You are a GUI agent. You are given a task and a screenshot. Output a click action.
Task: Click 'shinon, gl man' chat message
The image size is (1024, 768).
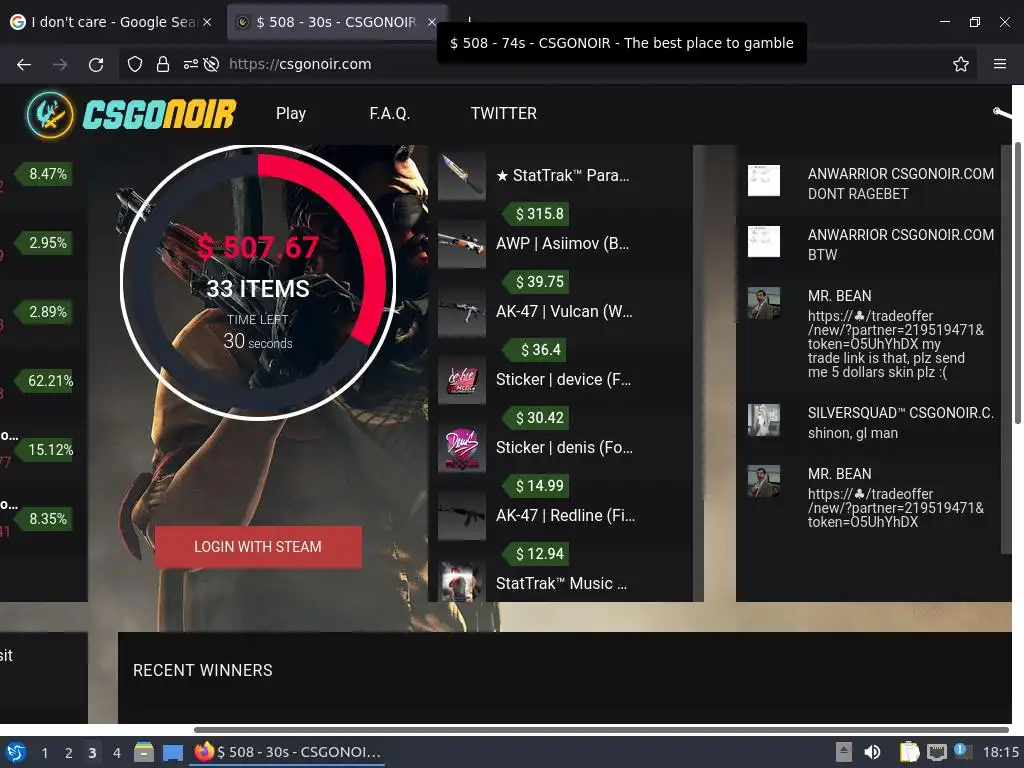pos(852,433)
